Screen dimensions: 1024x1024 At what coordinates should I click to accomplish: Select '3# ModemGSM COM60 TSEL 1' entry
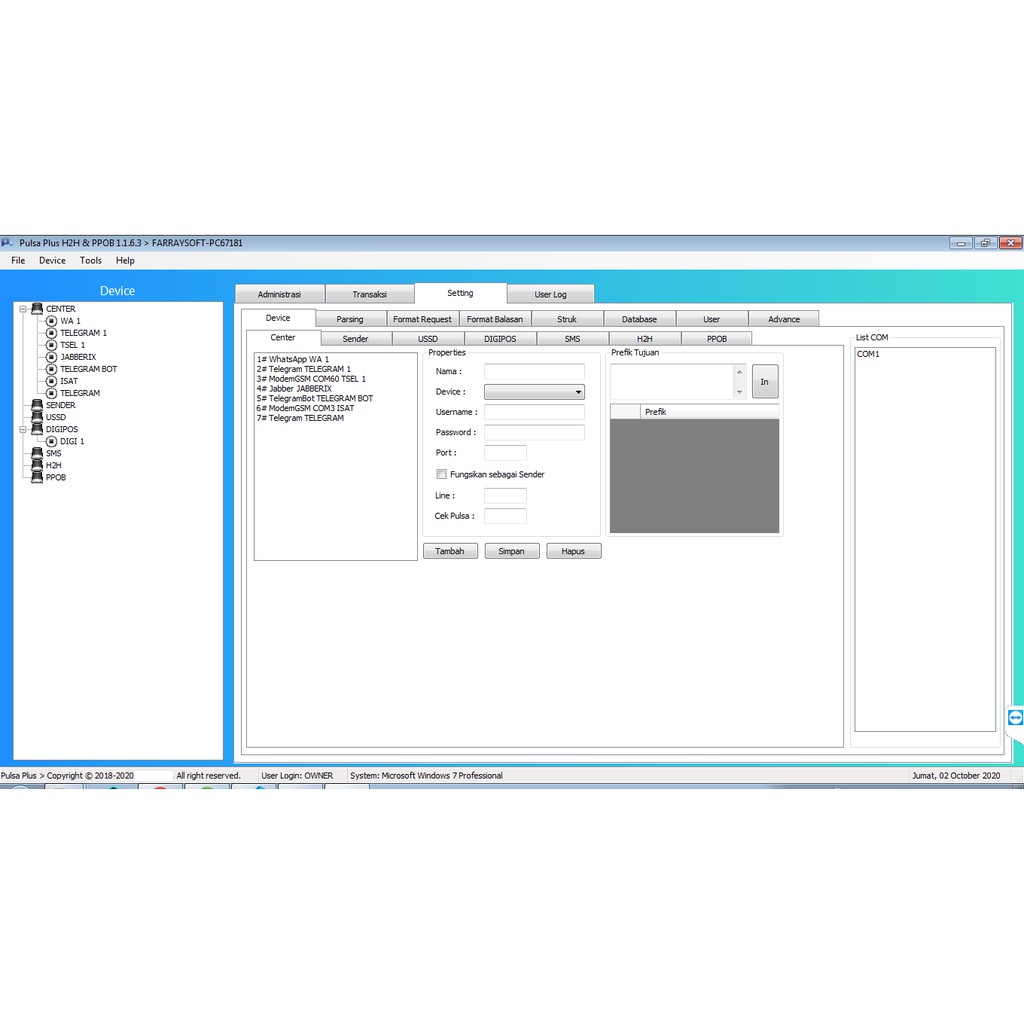point(311,379)
